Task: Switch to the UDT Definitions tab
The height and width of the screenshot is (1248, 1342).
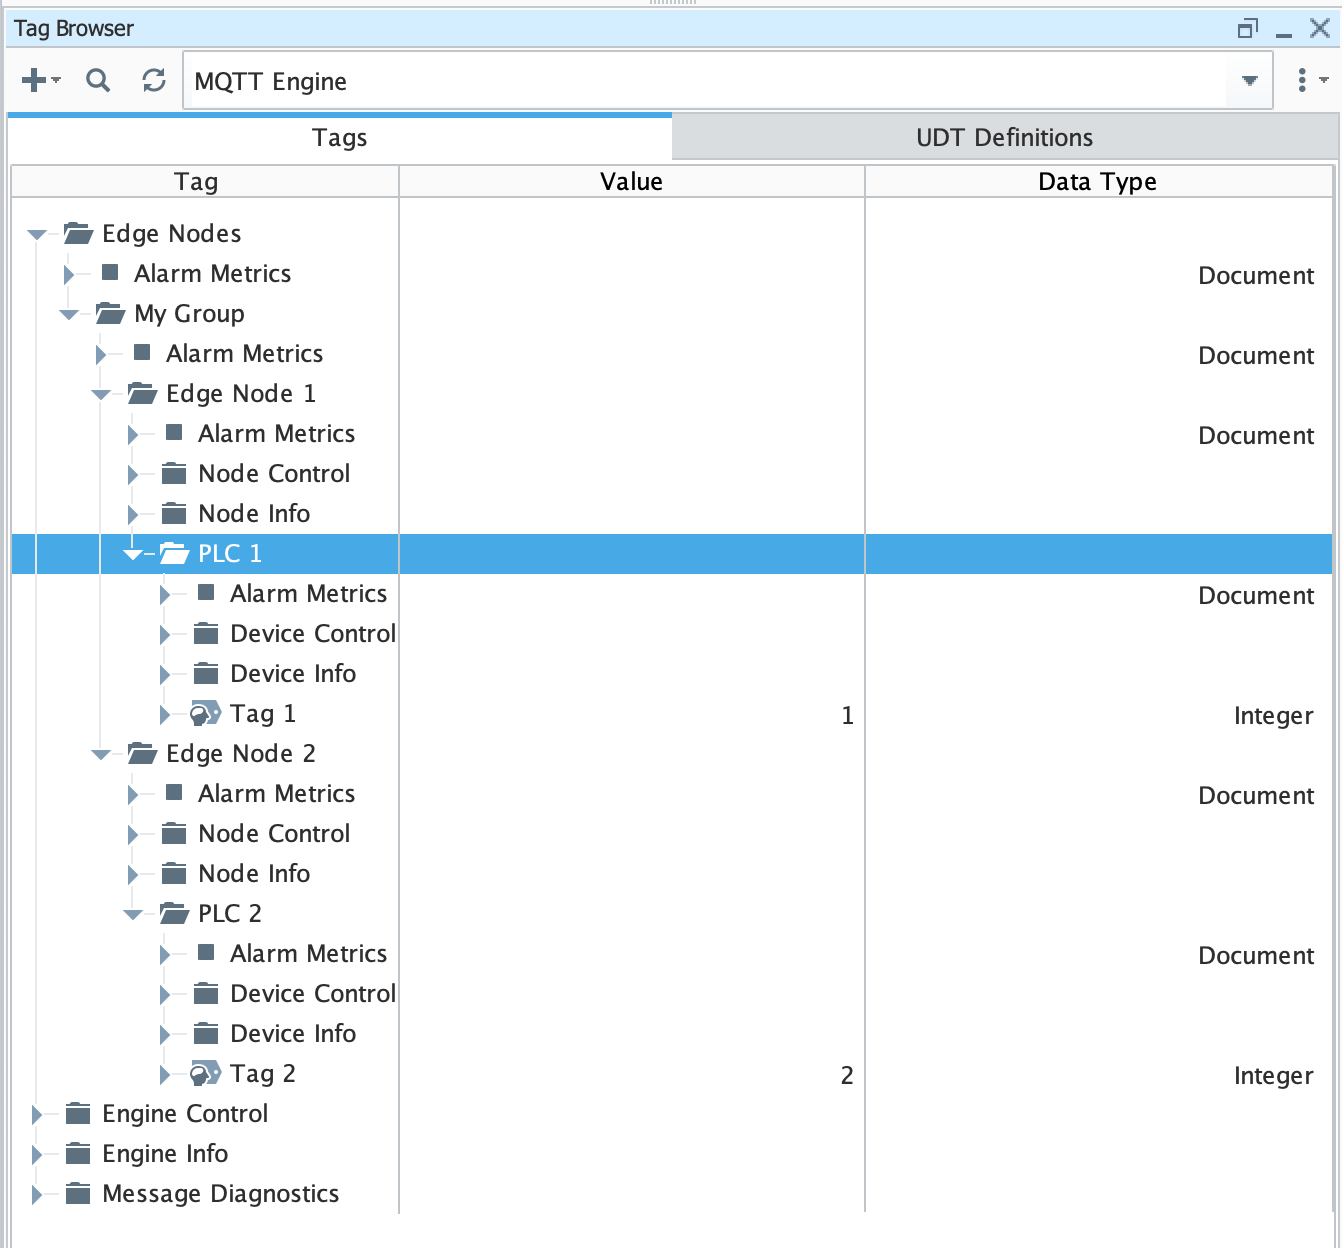Action: tap(1004, 138)
